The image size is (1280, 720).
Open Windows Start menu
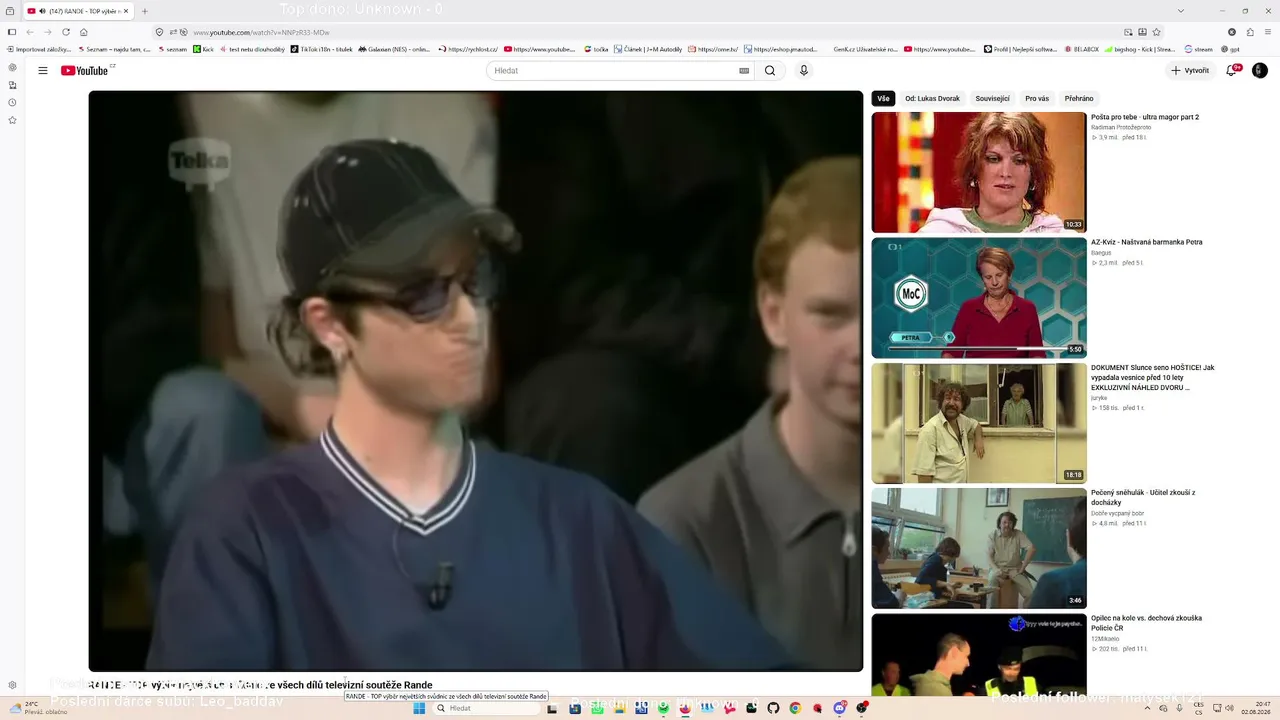point(419,708)
